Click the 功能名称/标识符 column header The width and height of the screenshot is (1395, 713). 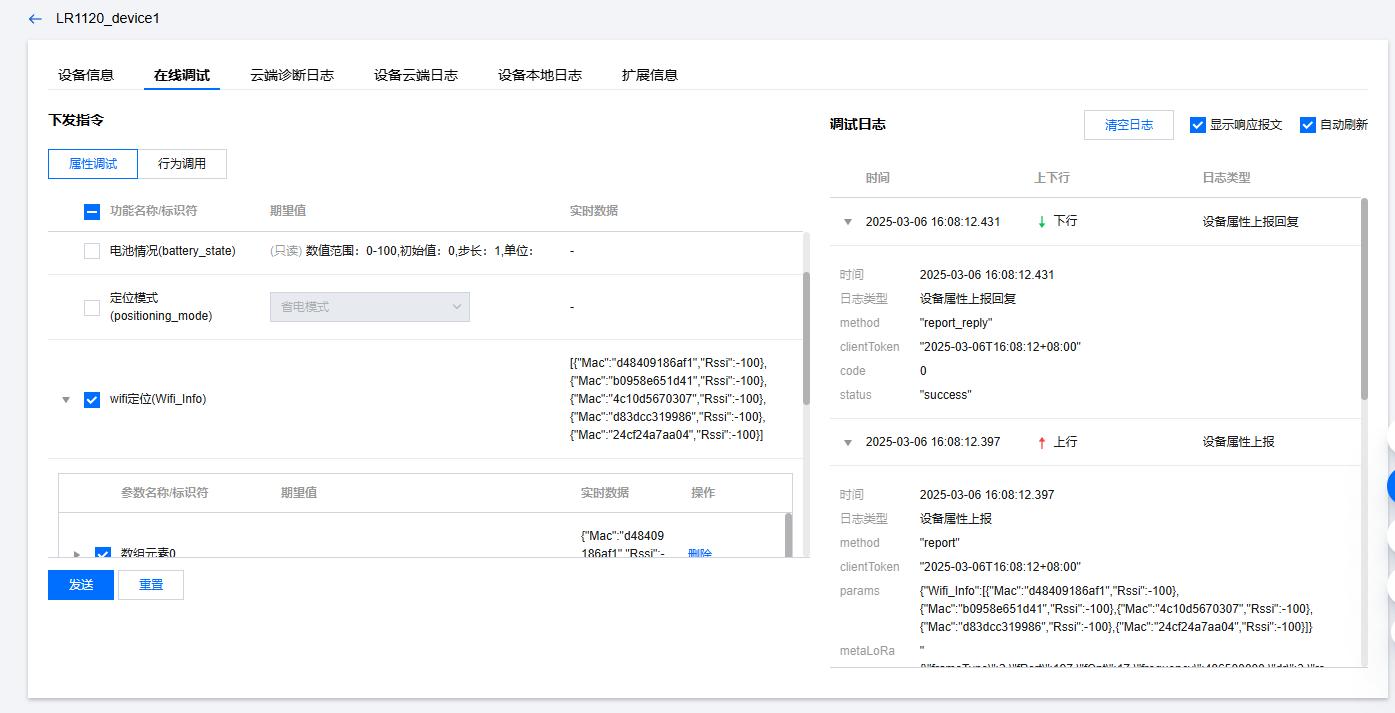(x=153, y=211)
